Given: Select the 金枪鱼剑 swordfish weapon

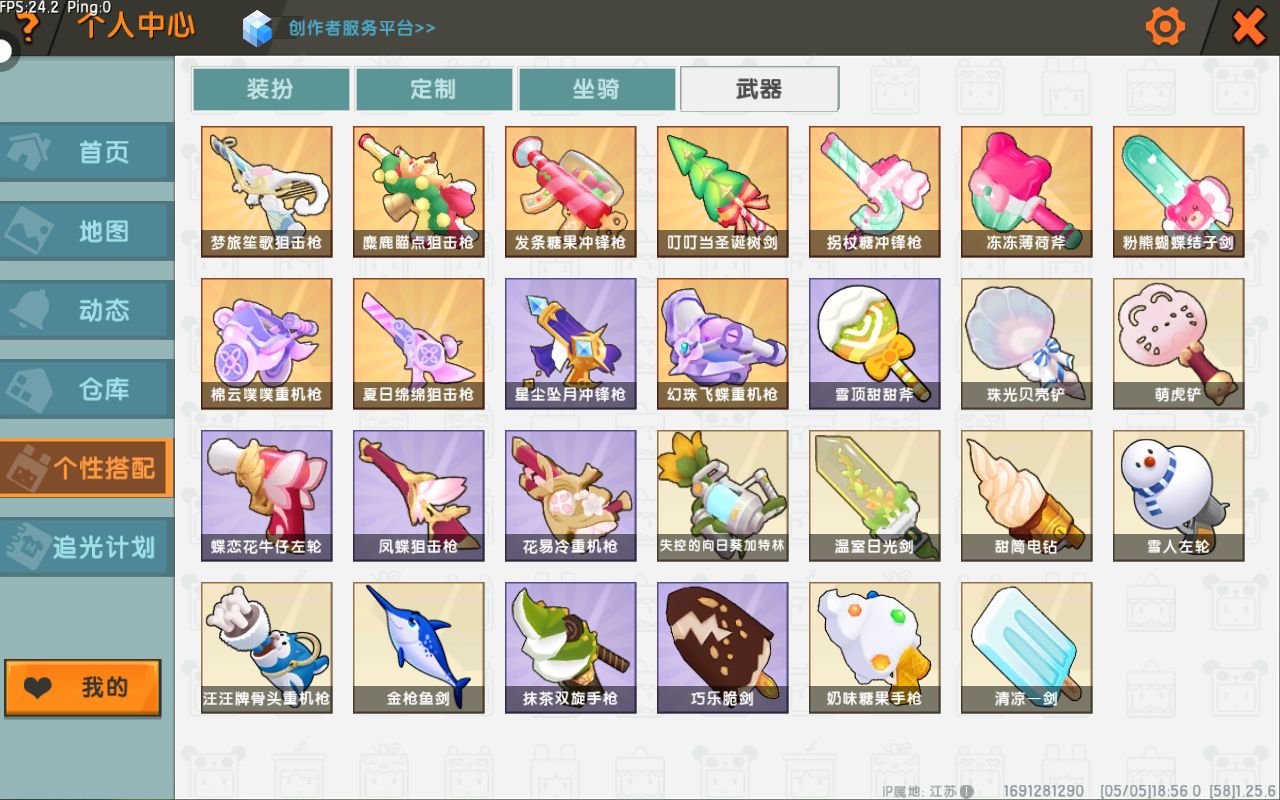Looking at the screenshot, I should coord(419,648).
